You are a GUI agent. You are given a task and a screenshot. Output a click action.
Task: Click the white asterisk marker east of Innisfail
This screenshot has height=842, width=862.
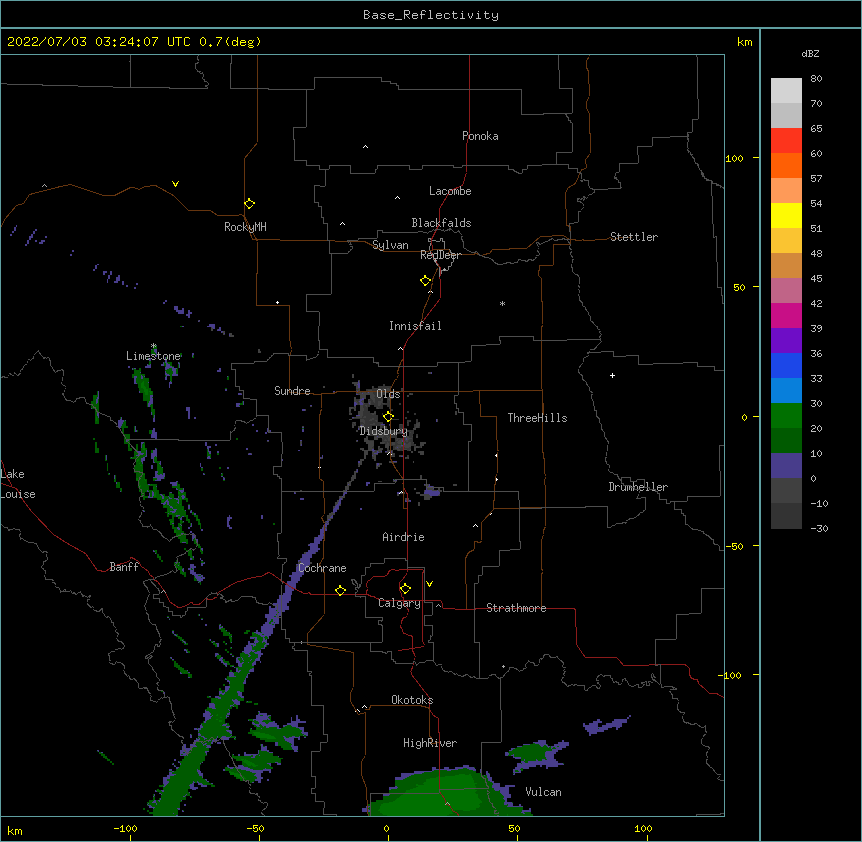click(502, 303)
